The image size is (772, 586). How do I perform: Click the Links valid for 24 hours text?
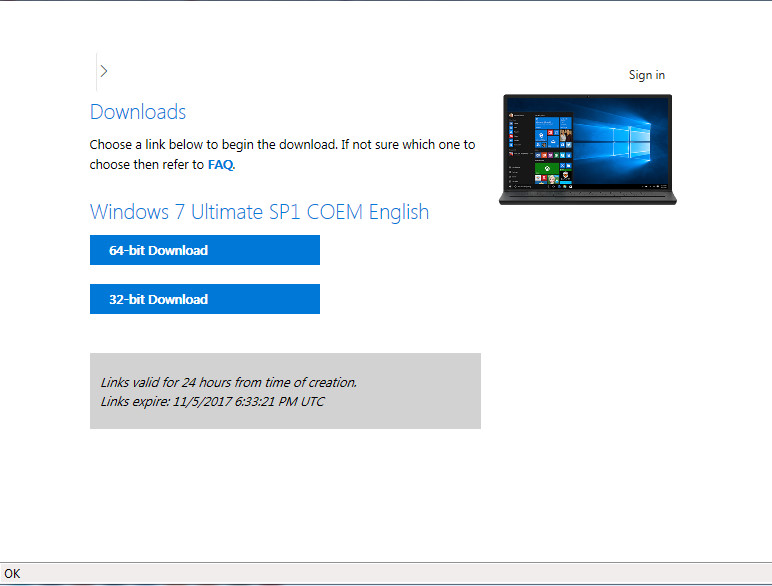(228, 382)
